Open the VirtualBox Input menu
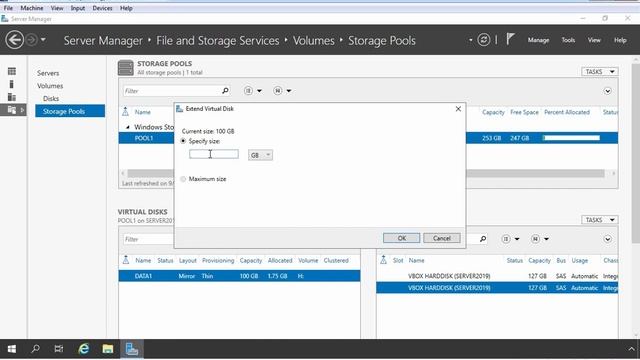Image resolution: width=640 pixels, height=360 pixels. tap(78, 8)
